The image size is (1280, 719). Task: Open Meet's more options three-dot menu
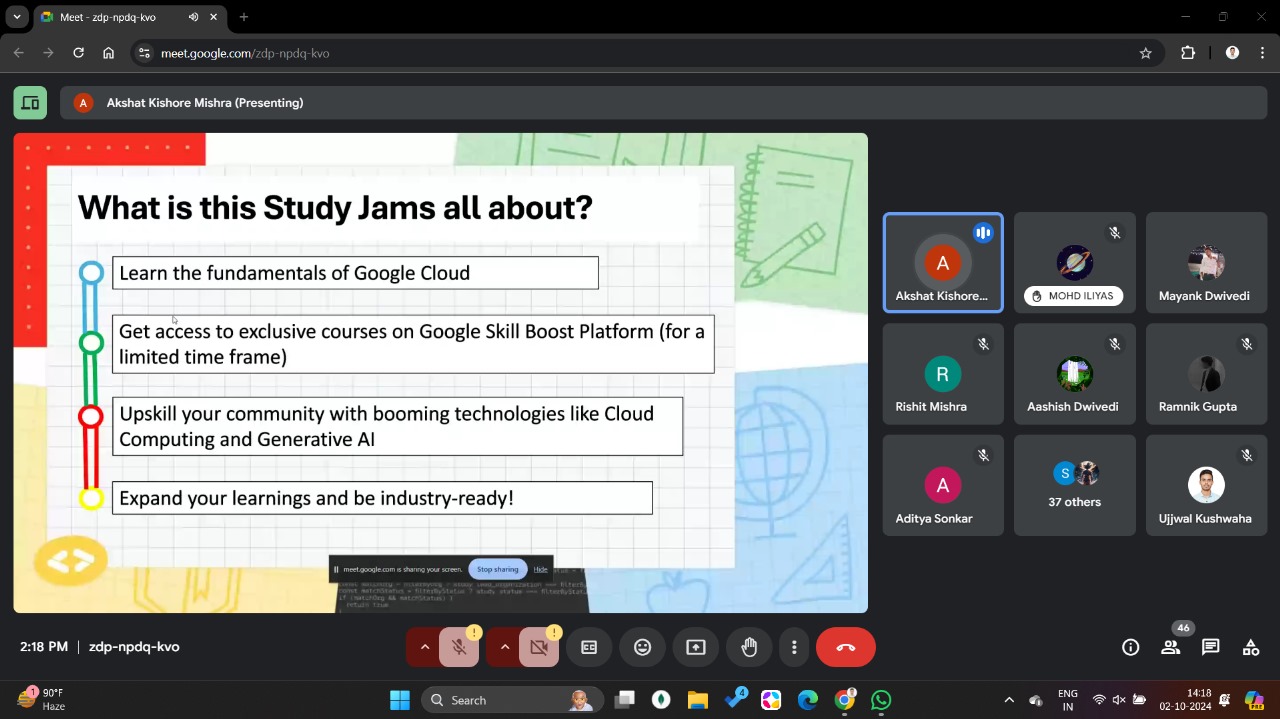(794, 647)
